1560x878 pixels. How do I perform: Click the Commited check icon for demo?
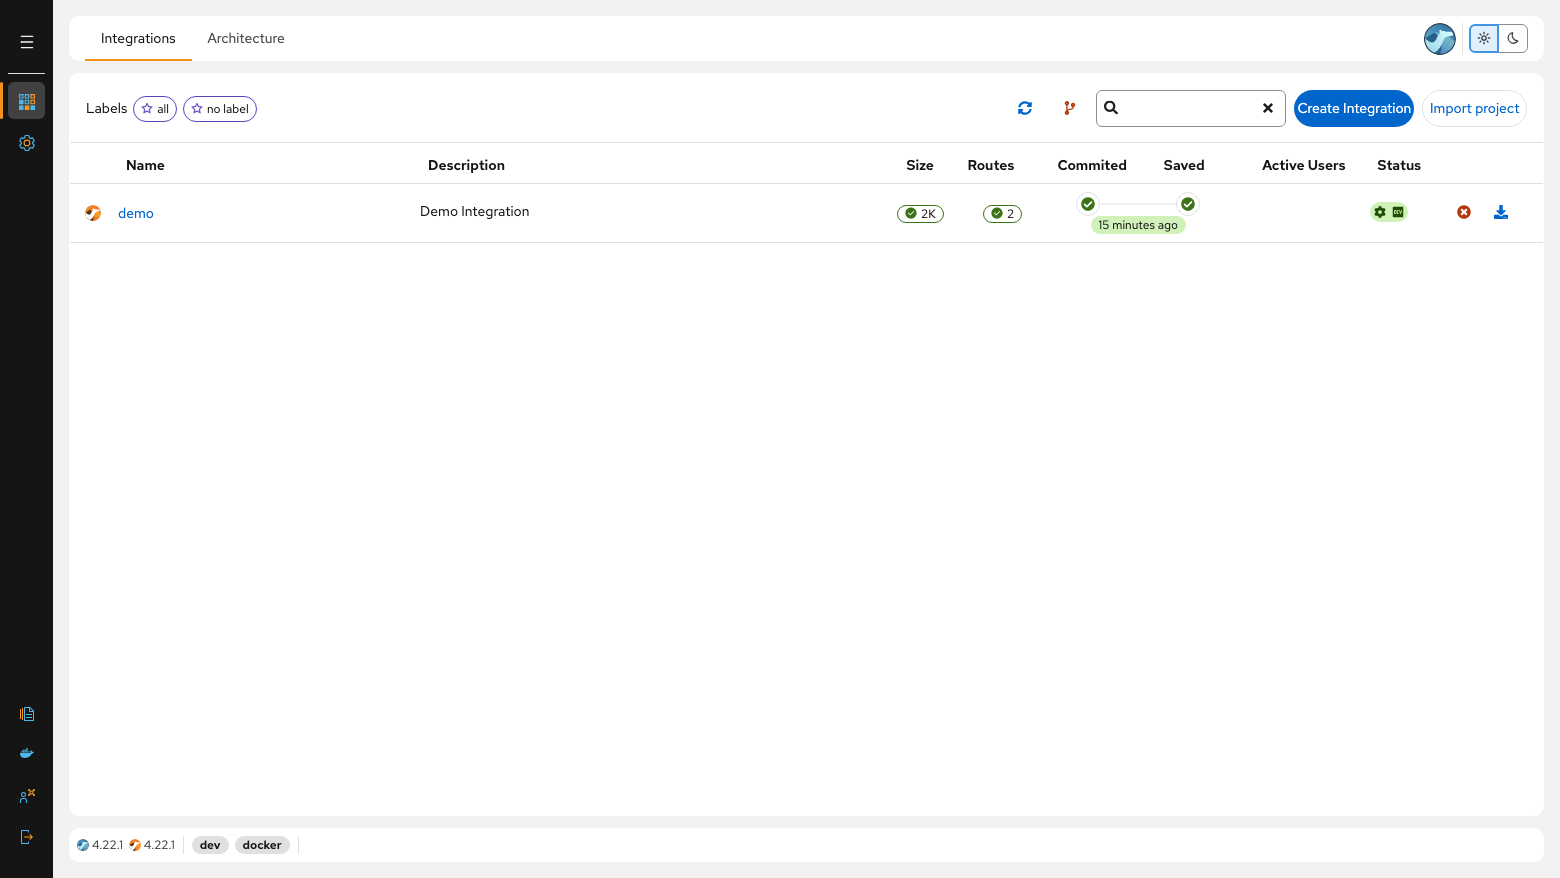[x=1088, y=204]
